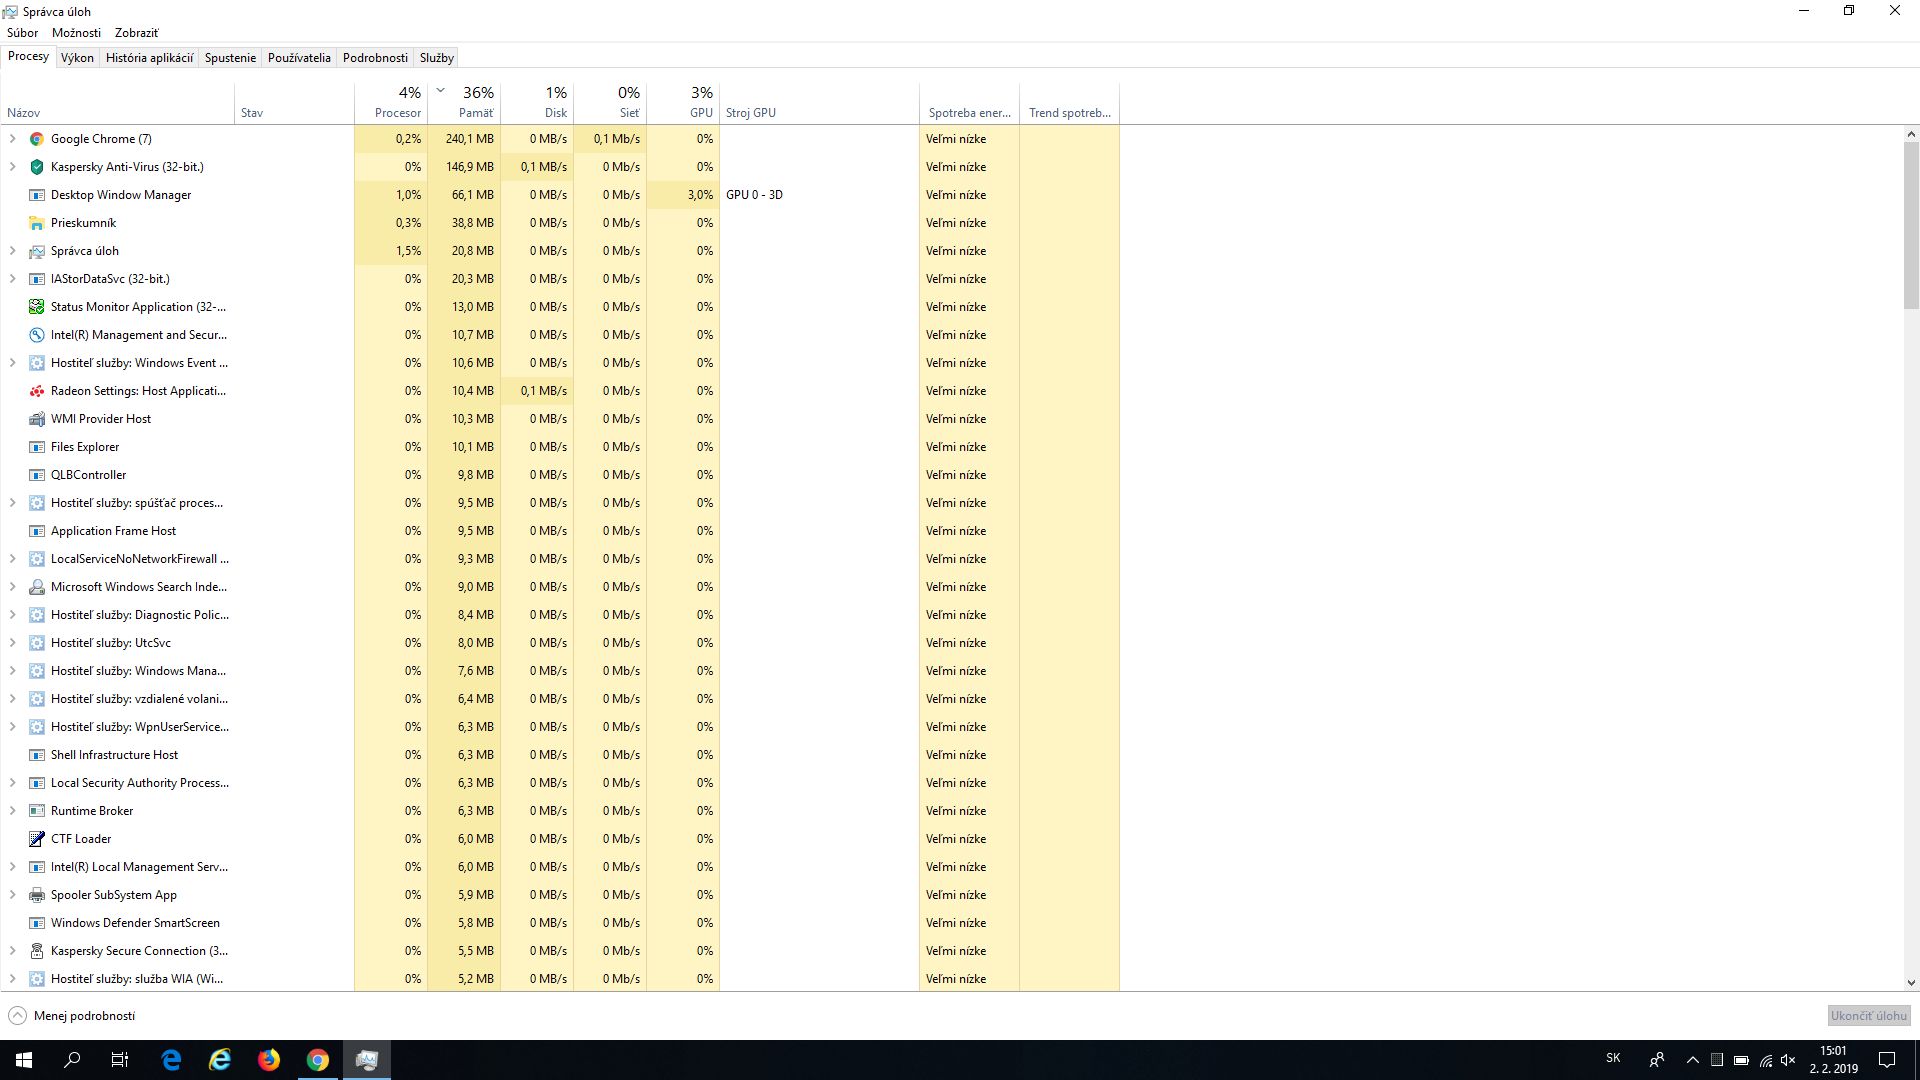Screen dimensions: 1920x1080
Task: Expand the Správca úloh process entry
Action: (x=12, y=251)
